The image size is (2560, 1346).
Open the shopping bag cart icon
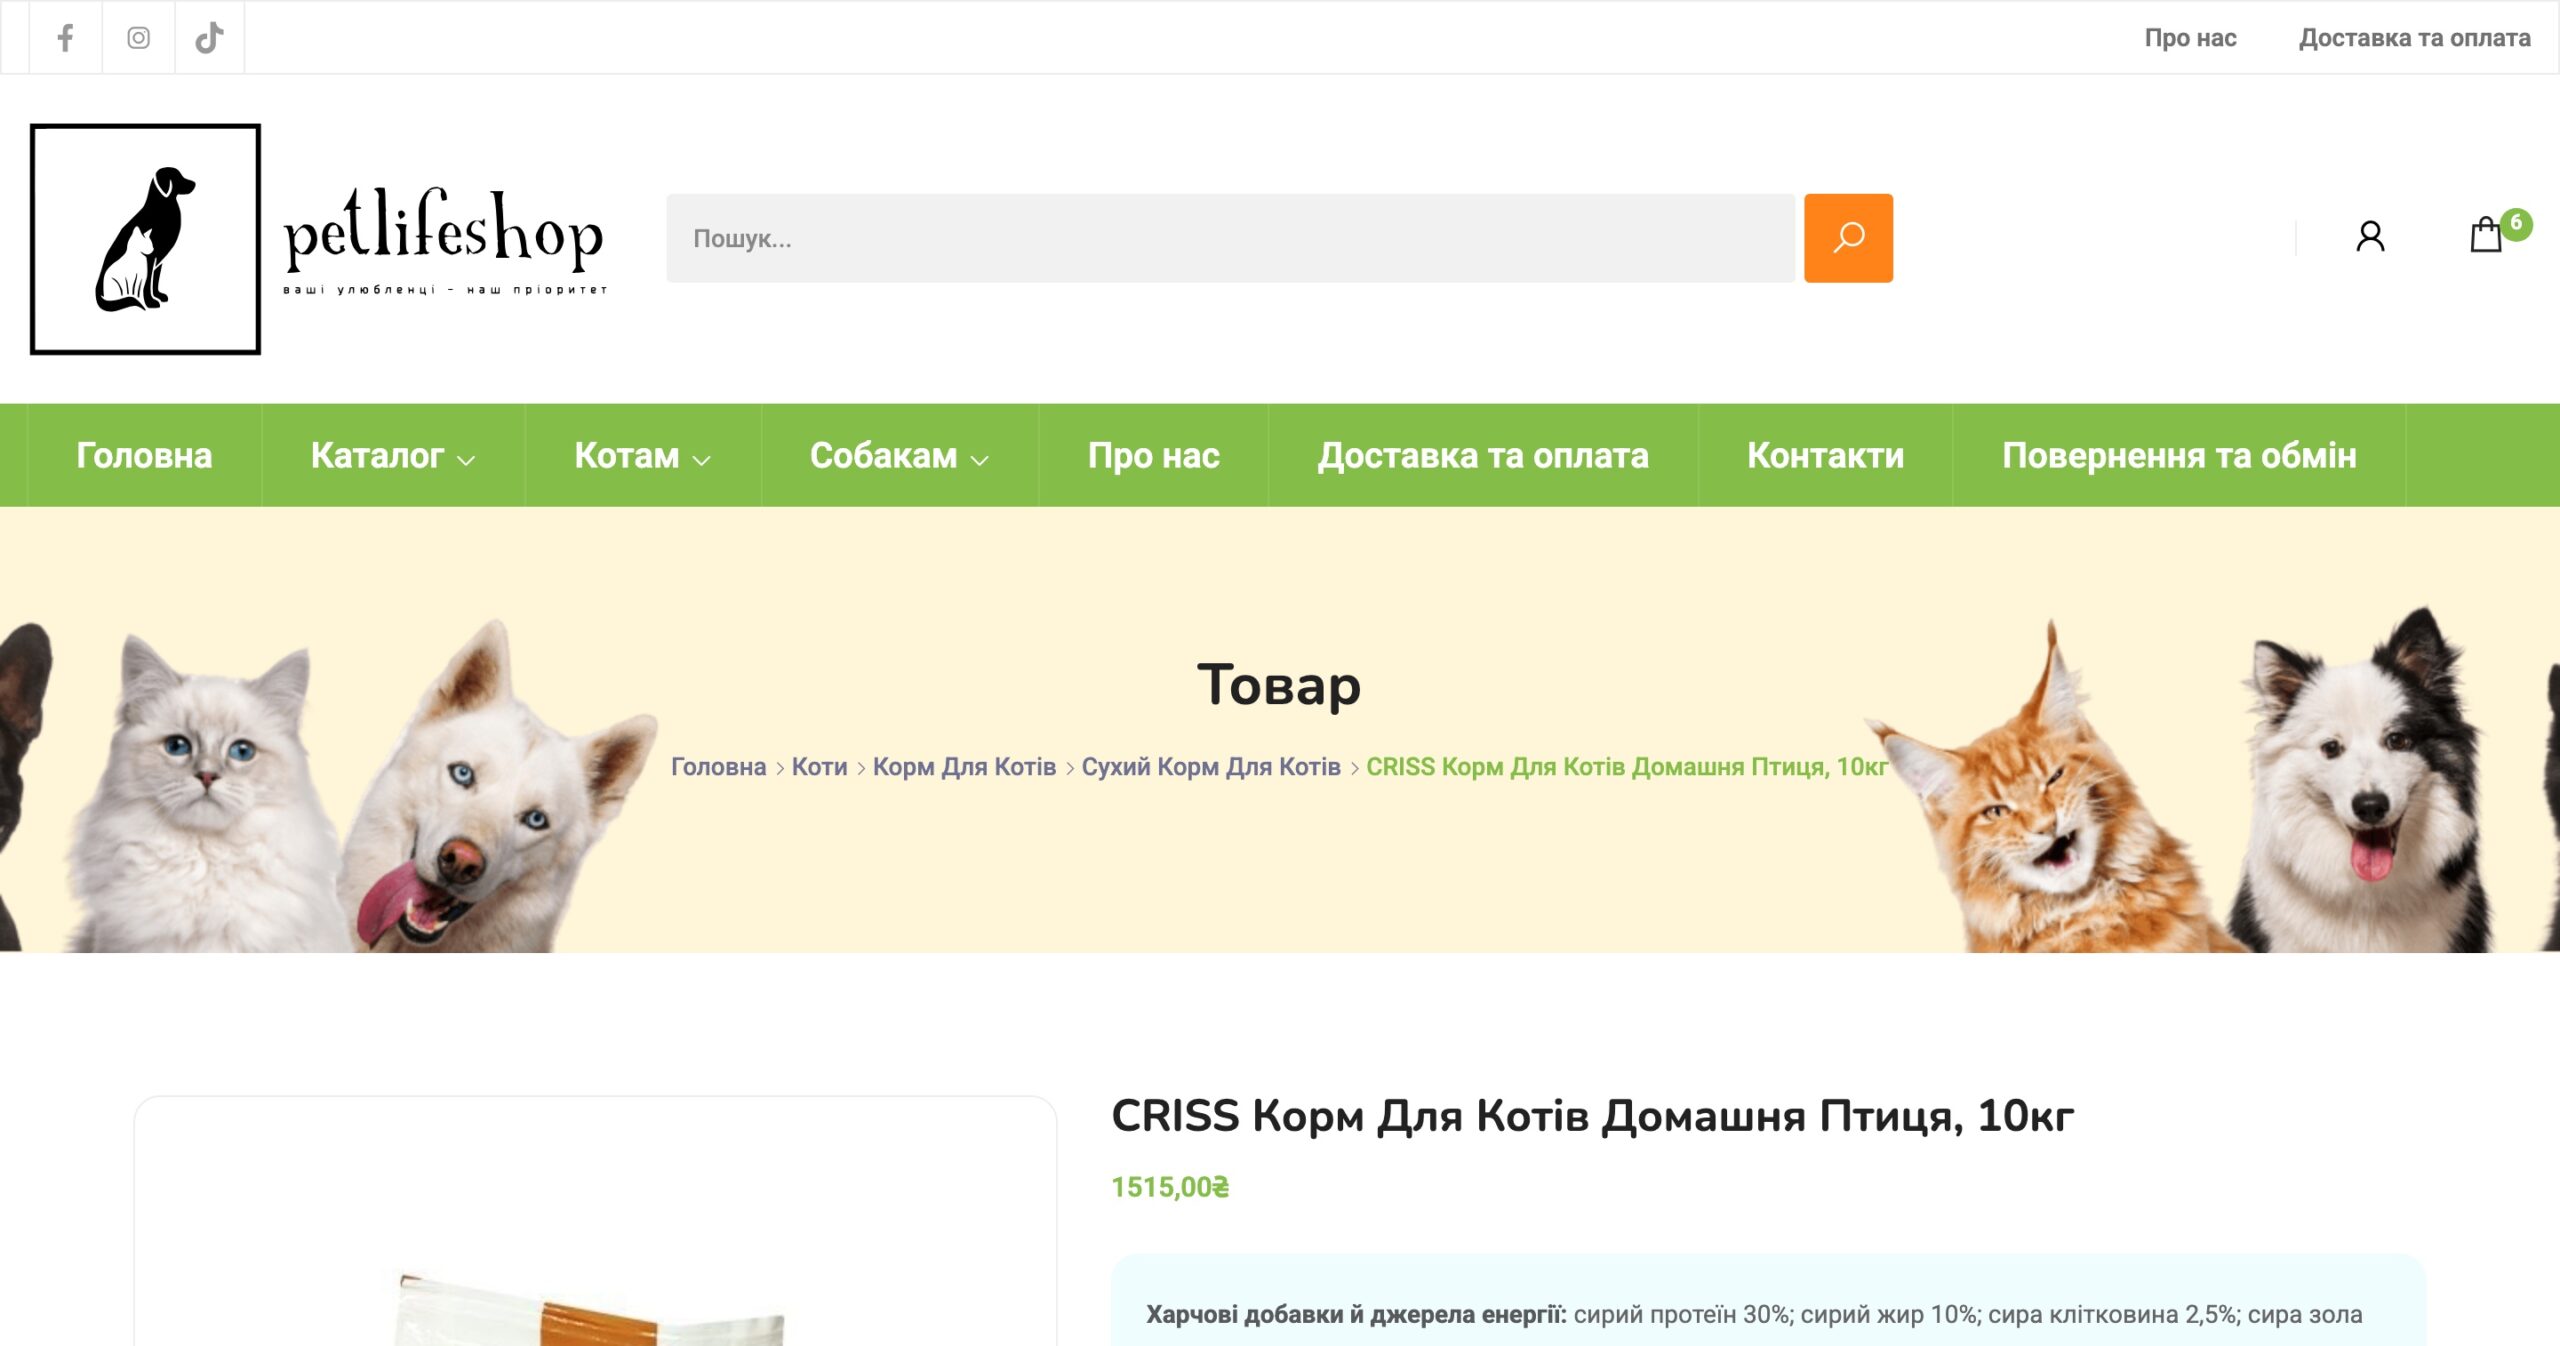(2486, 237)
